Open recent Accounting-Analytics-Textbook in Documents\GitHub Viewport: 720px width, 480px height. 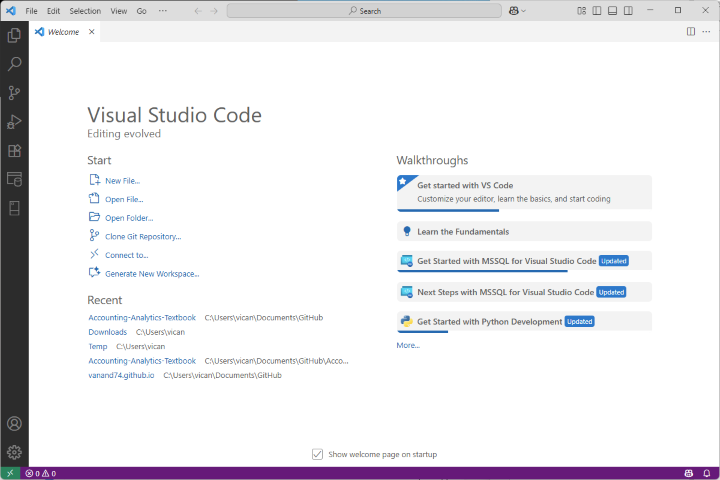142,317
